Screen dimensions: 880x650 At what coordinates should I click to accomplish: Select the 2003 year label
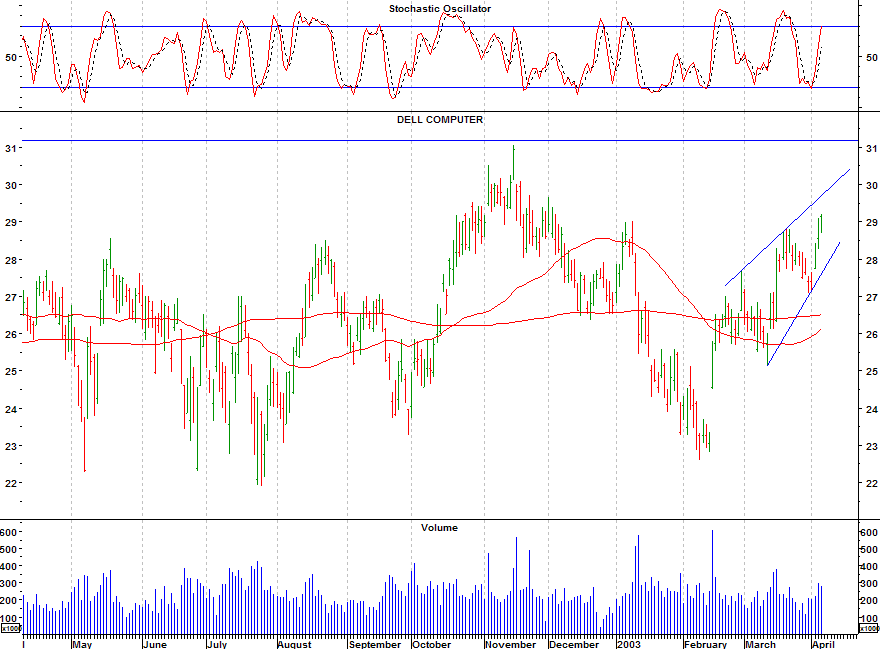pyautogui.click(x=629, y=644)
